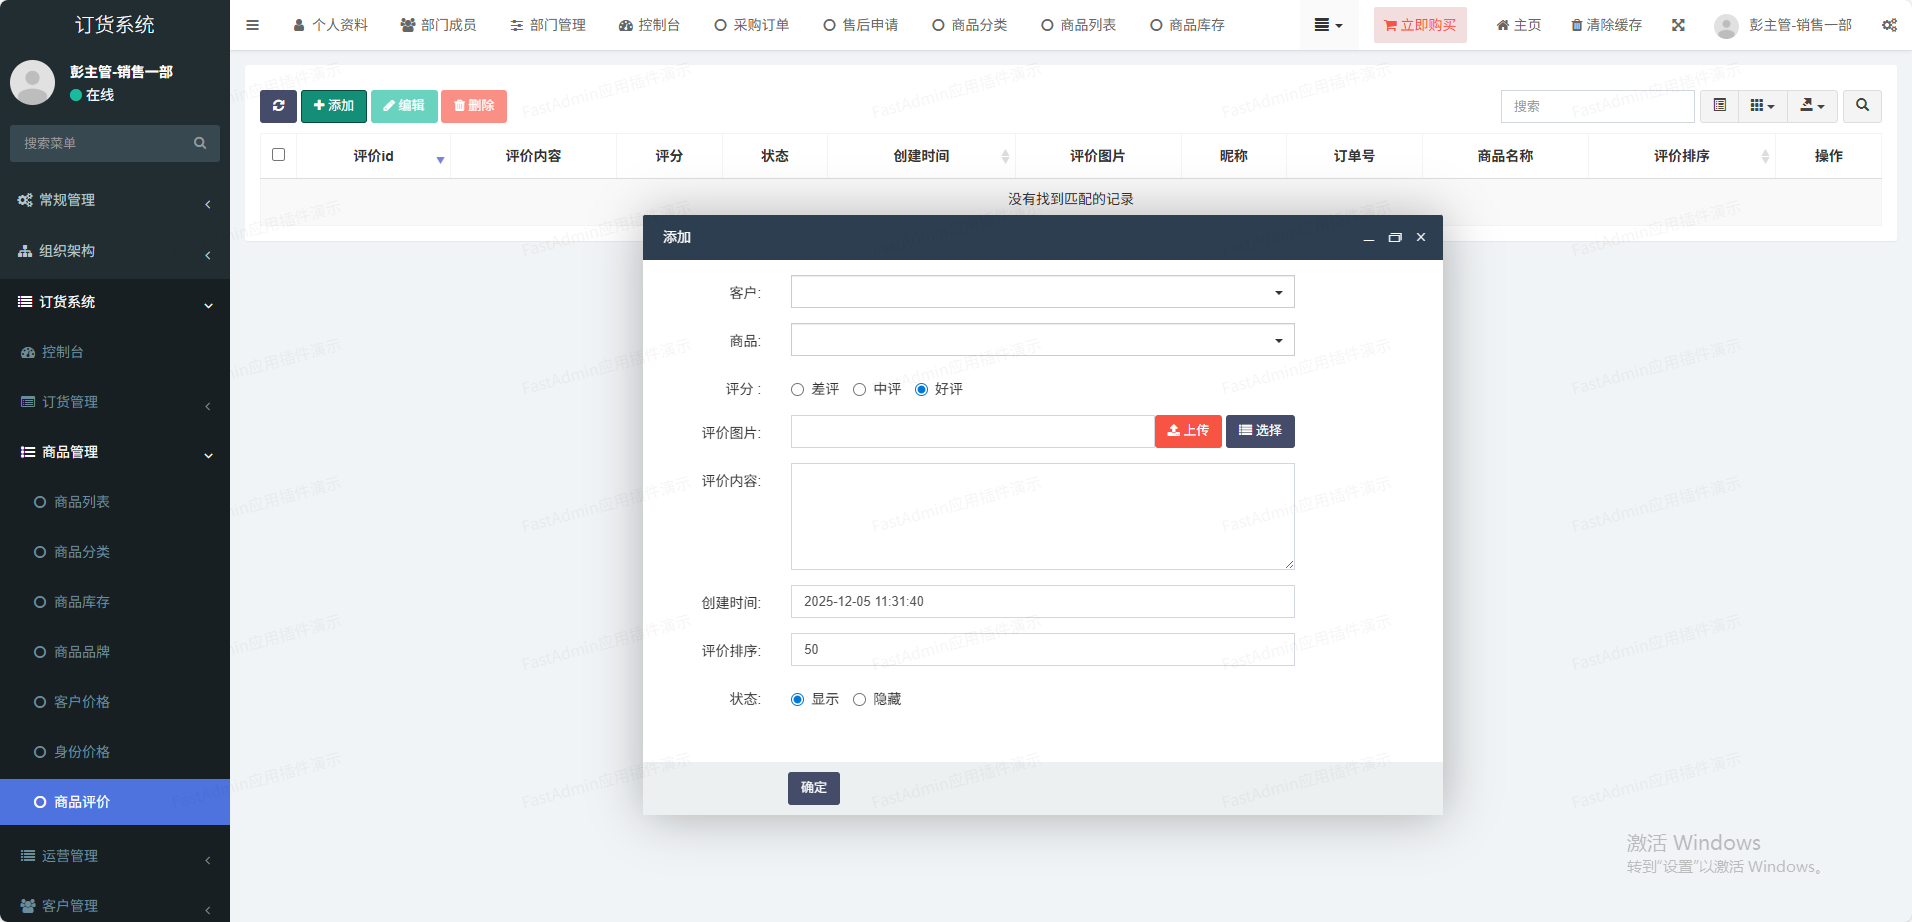The width and height of the screenshot is (1912, 922).
Task: Check the select-all checkbox in table header
Action: (x=278, y=155)
